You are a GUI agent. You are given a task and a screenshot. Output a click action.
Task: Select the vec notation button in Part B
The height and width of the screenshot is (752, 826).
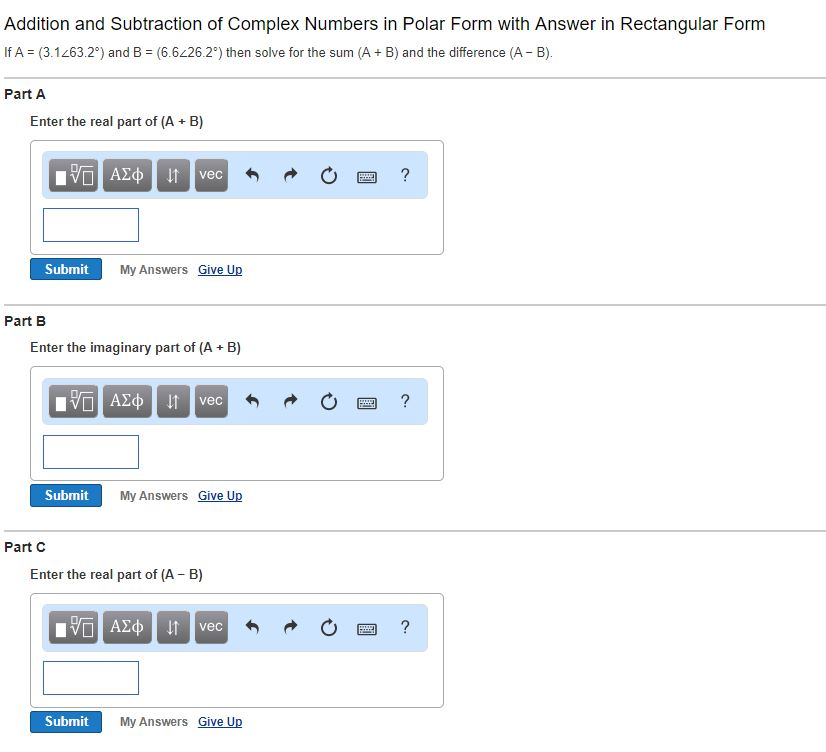pyautogui.click(x=211, y=401)
